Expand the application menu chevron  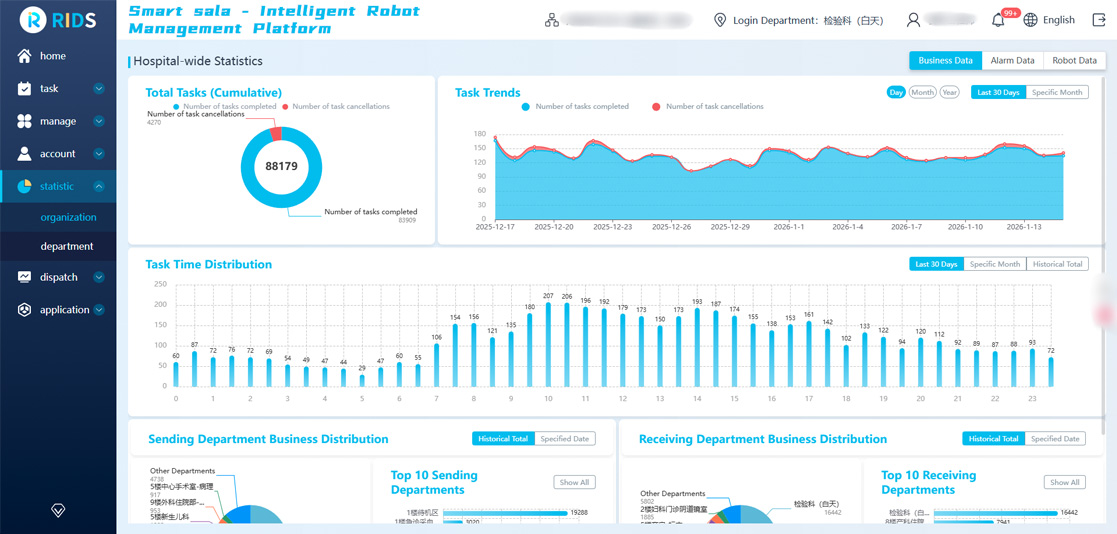click(99, 310)
